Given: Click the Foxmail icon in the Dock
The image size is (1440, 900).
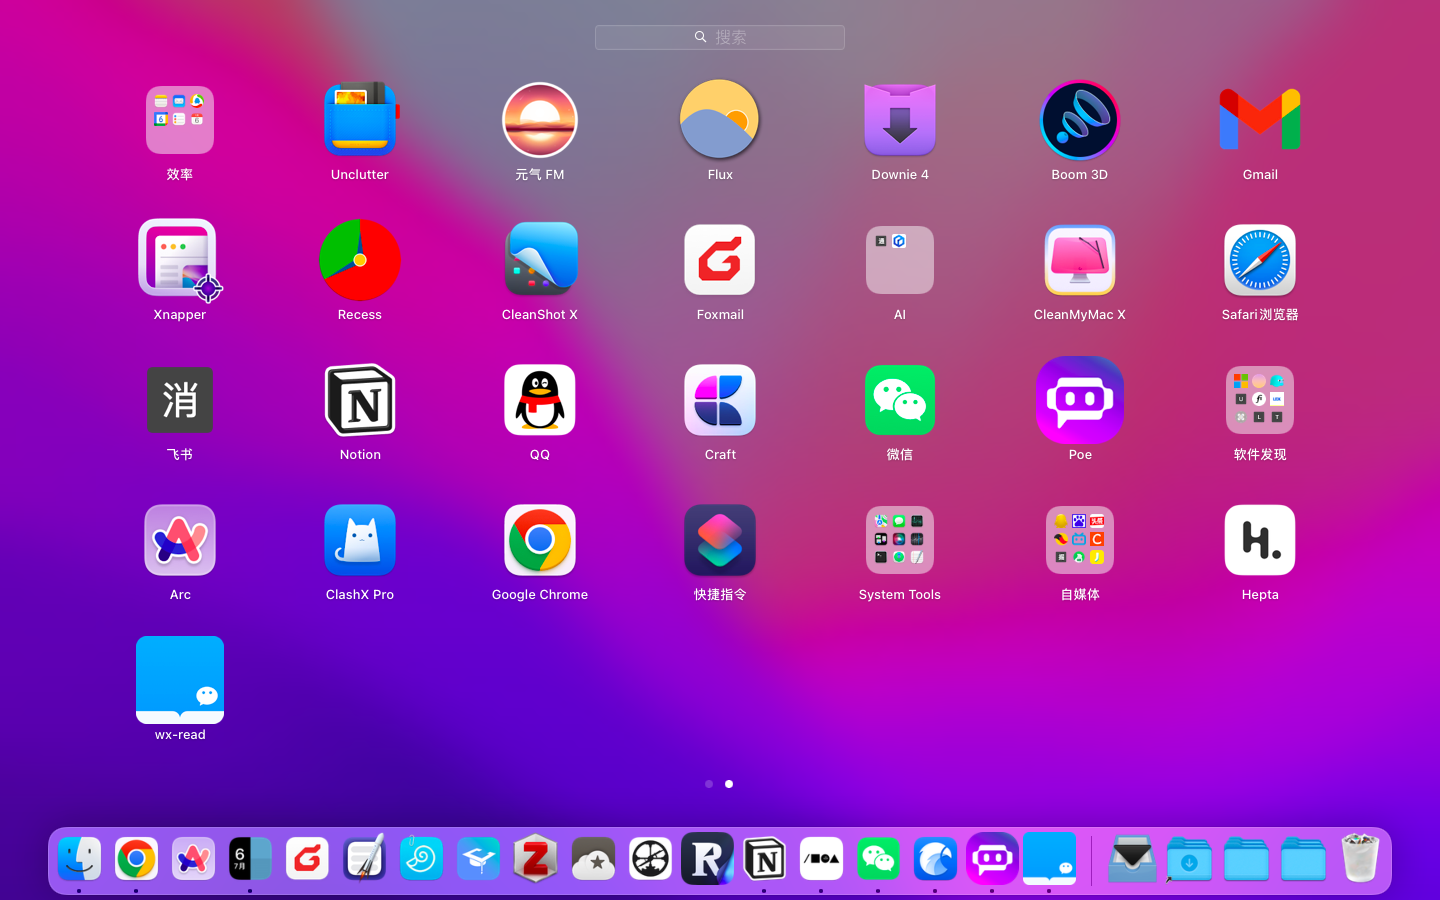Looking at the screenshot, I should tap(307, 859).
